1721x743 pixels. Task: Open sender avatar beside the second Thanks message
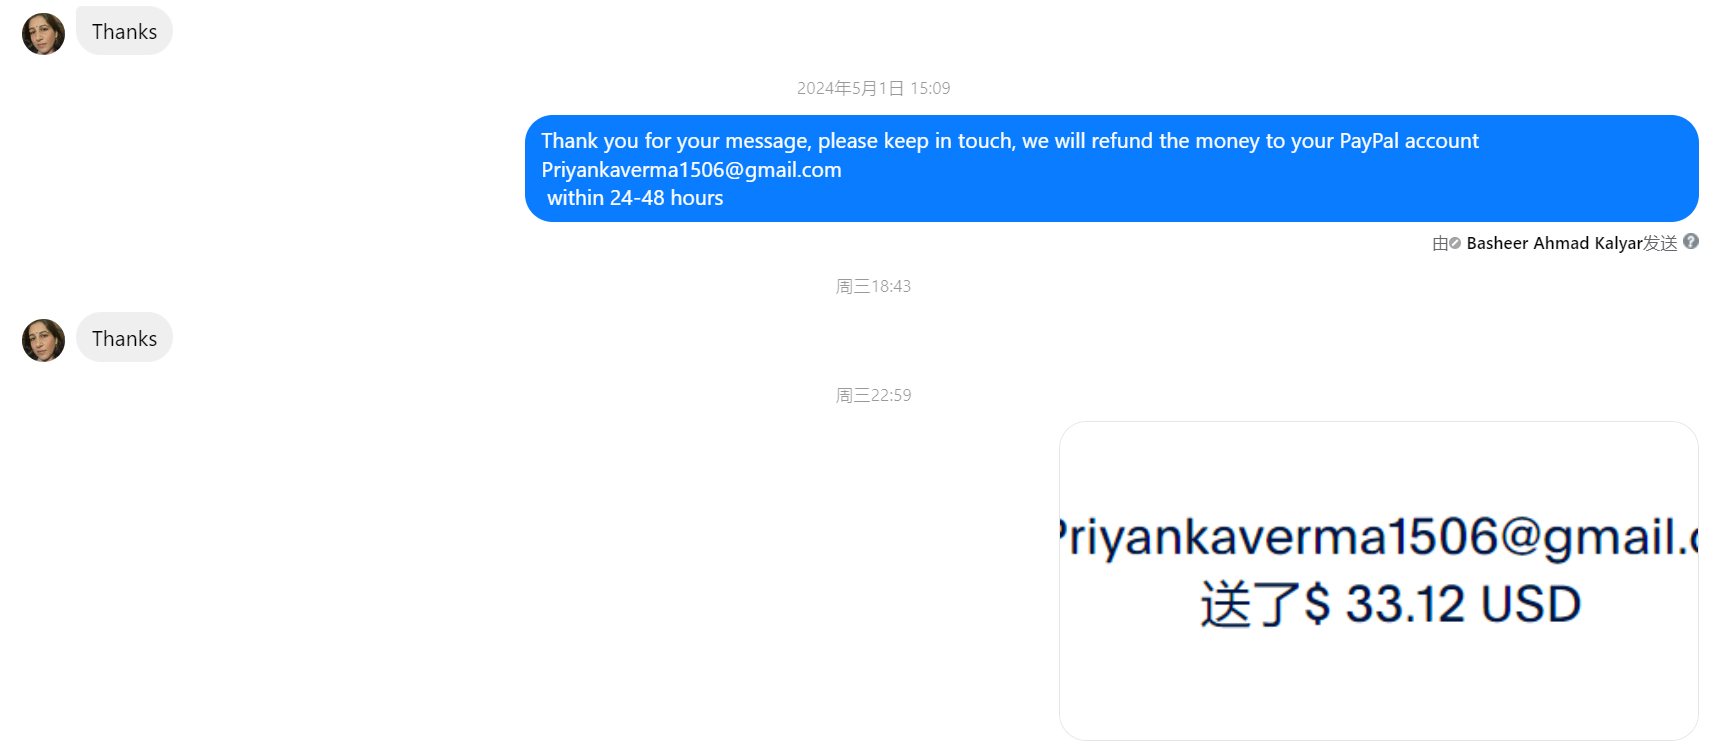tap(43, 340)
